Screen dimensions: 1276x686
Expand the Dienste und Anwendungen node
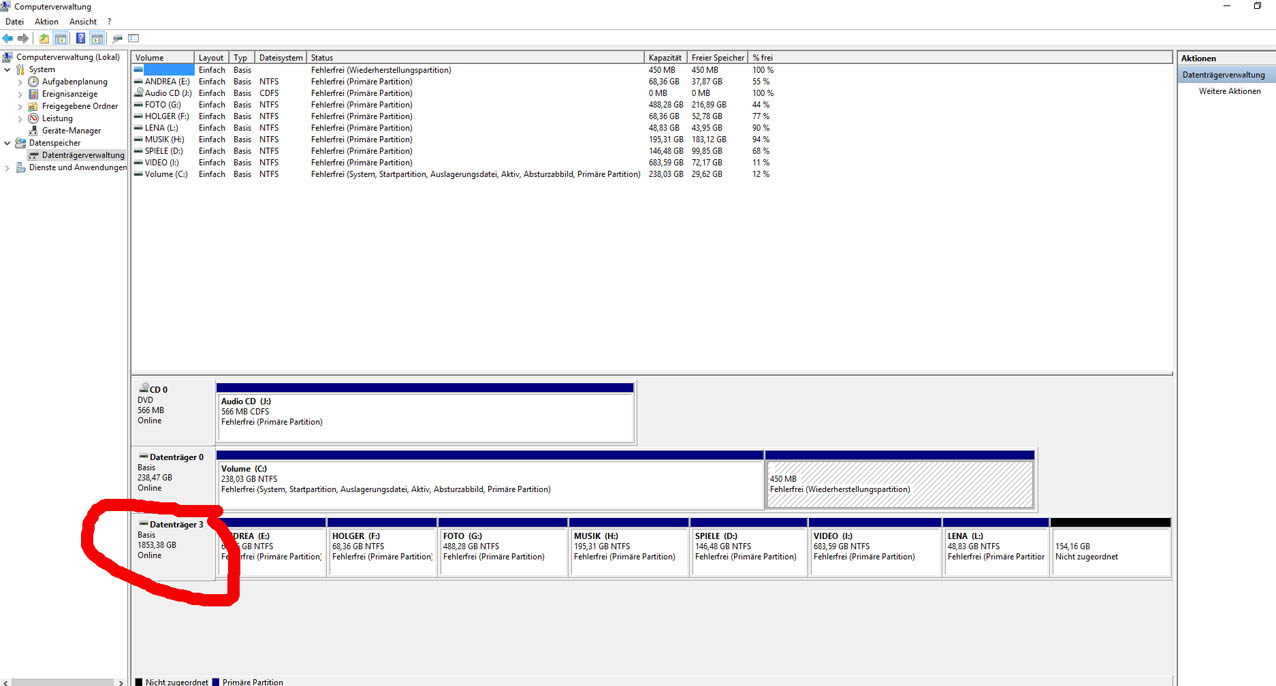tap(8, 167)
